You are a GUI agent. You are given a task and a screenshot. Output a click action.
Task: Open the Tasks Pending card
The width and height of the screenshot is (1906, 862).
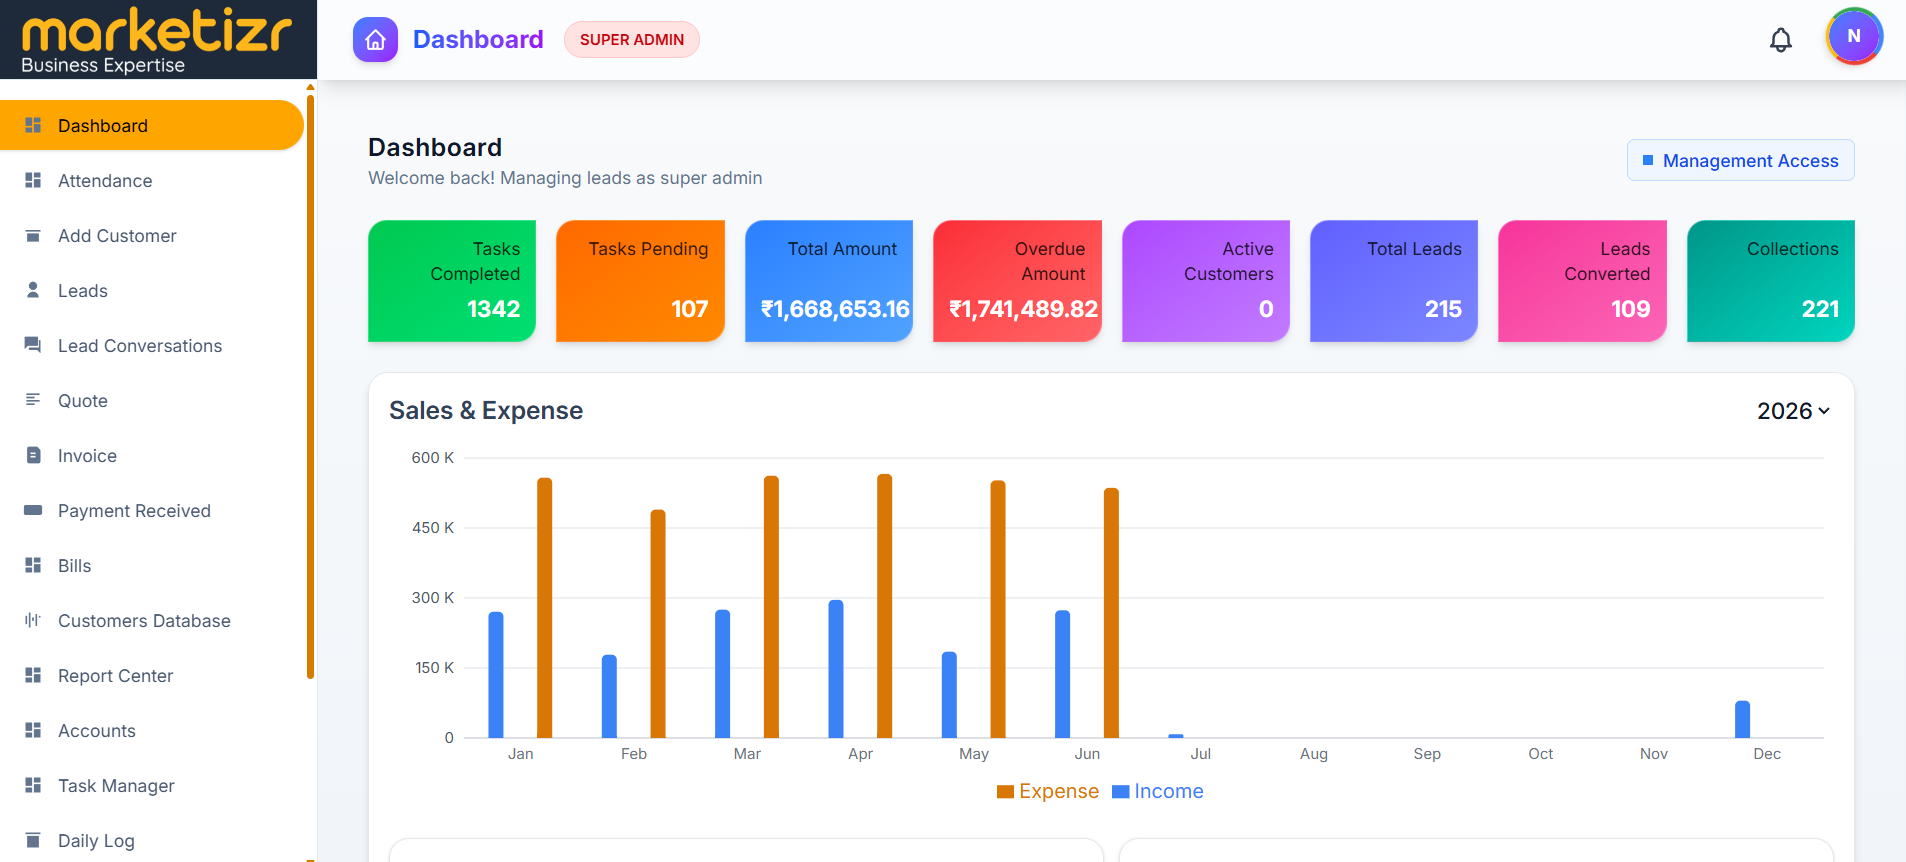click(x=640, y=281)
